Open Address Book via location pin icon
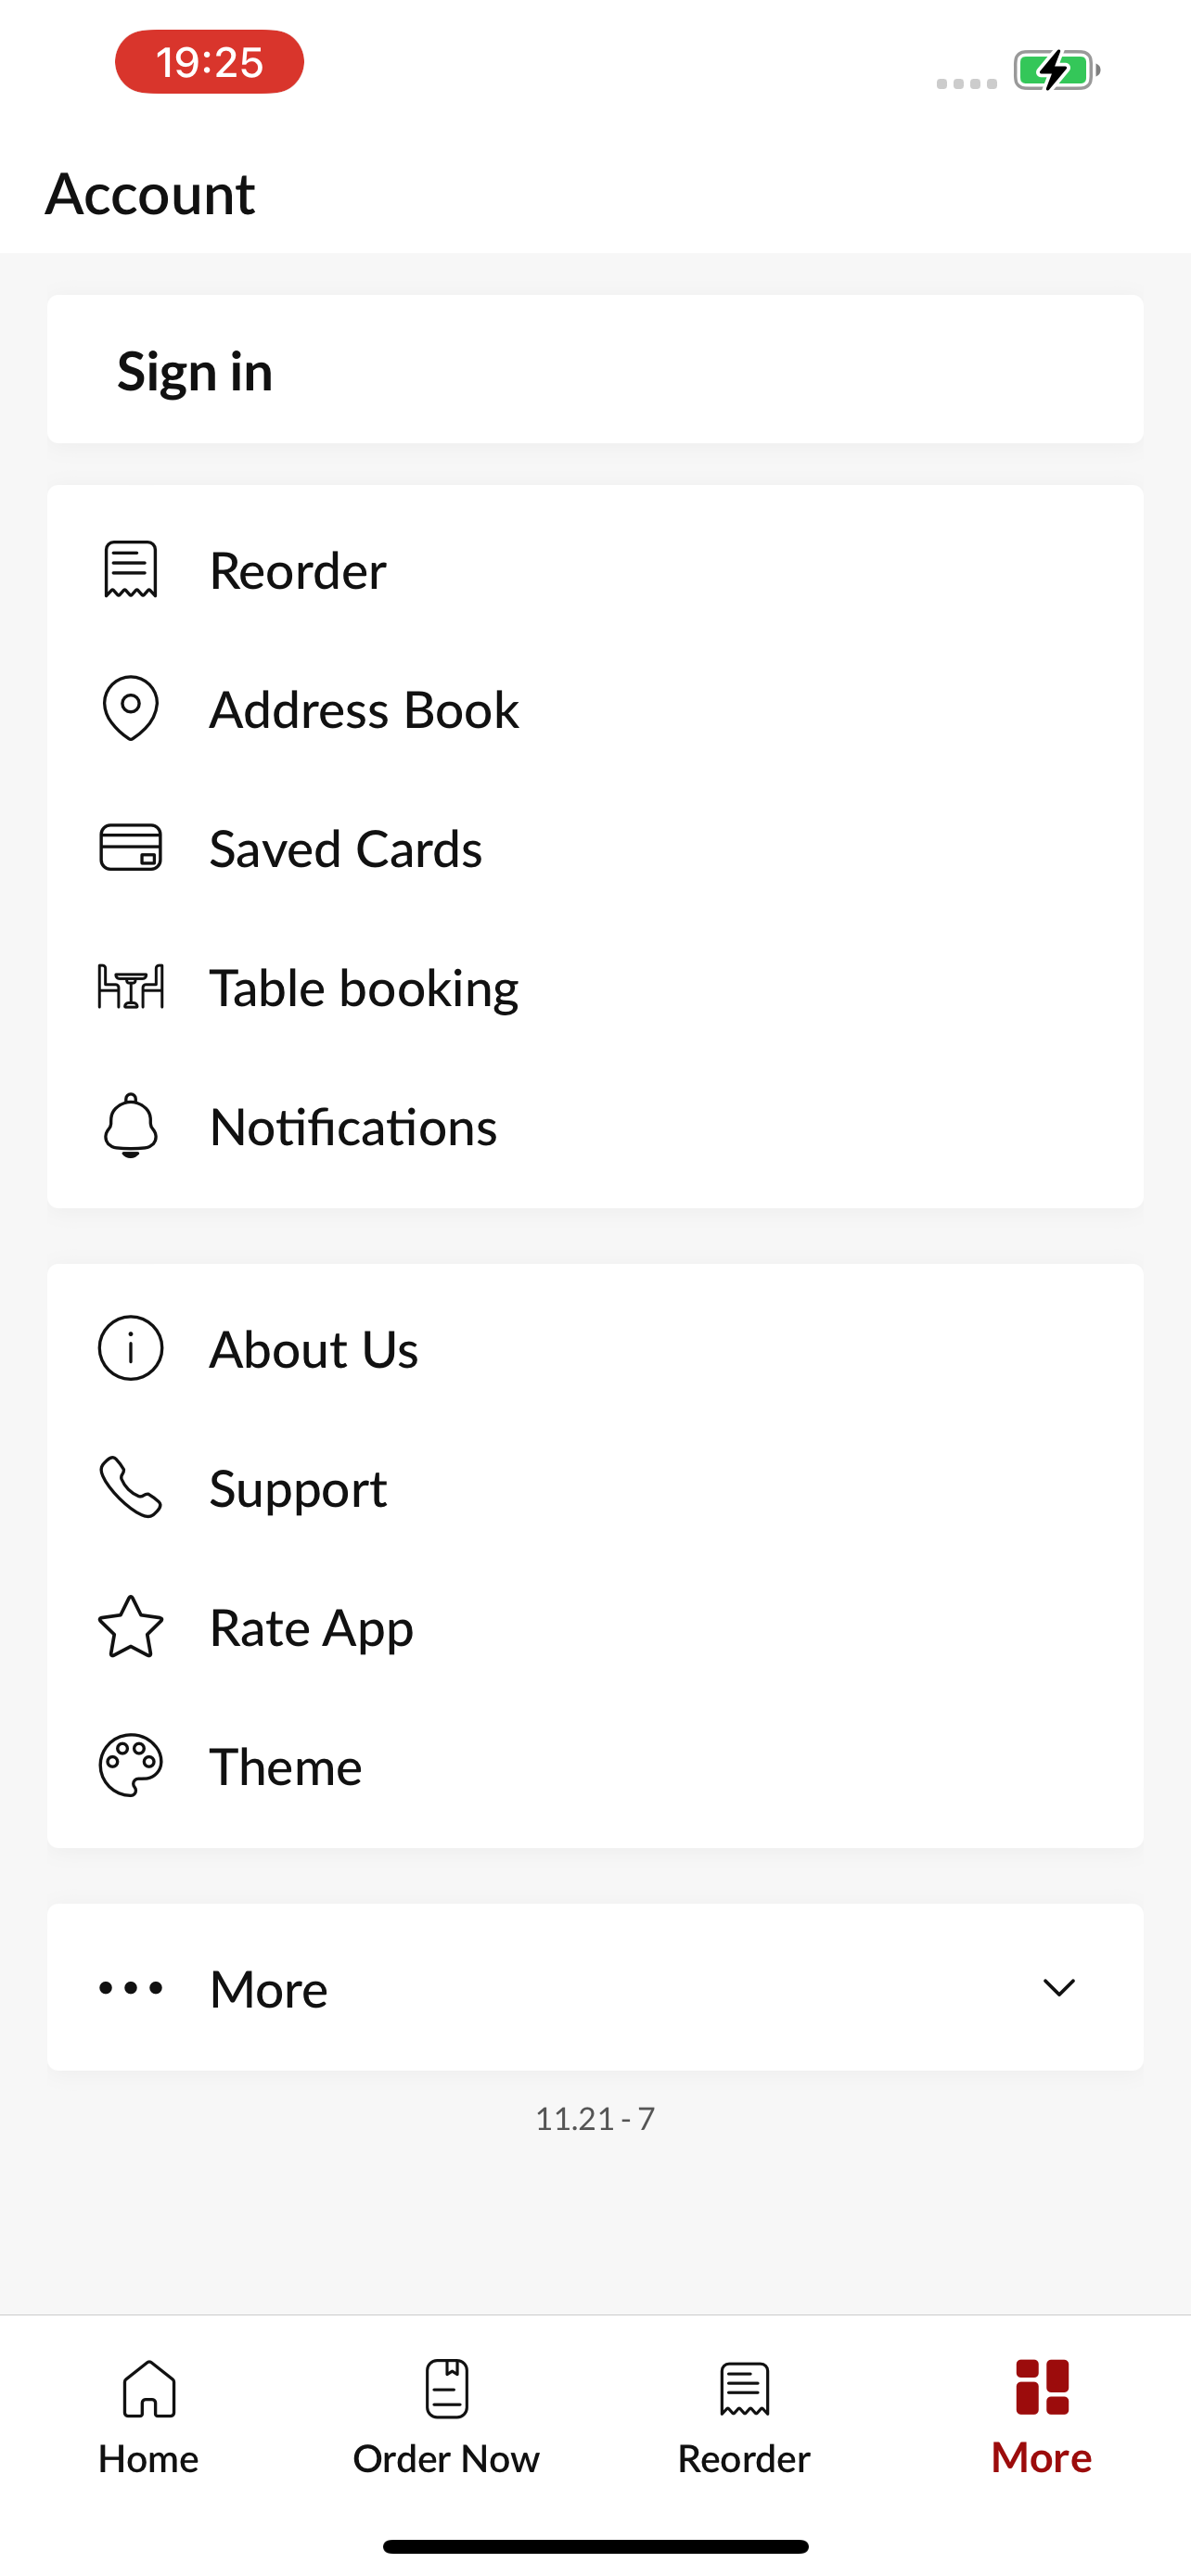 (x=131, y=709)
